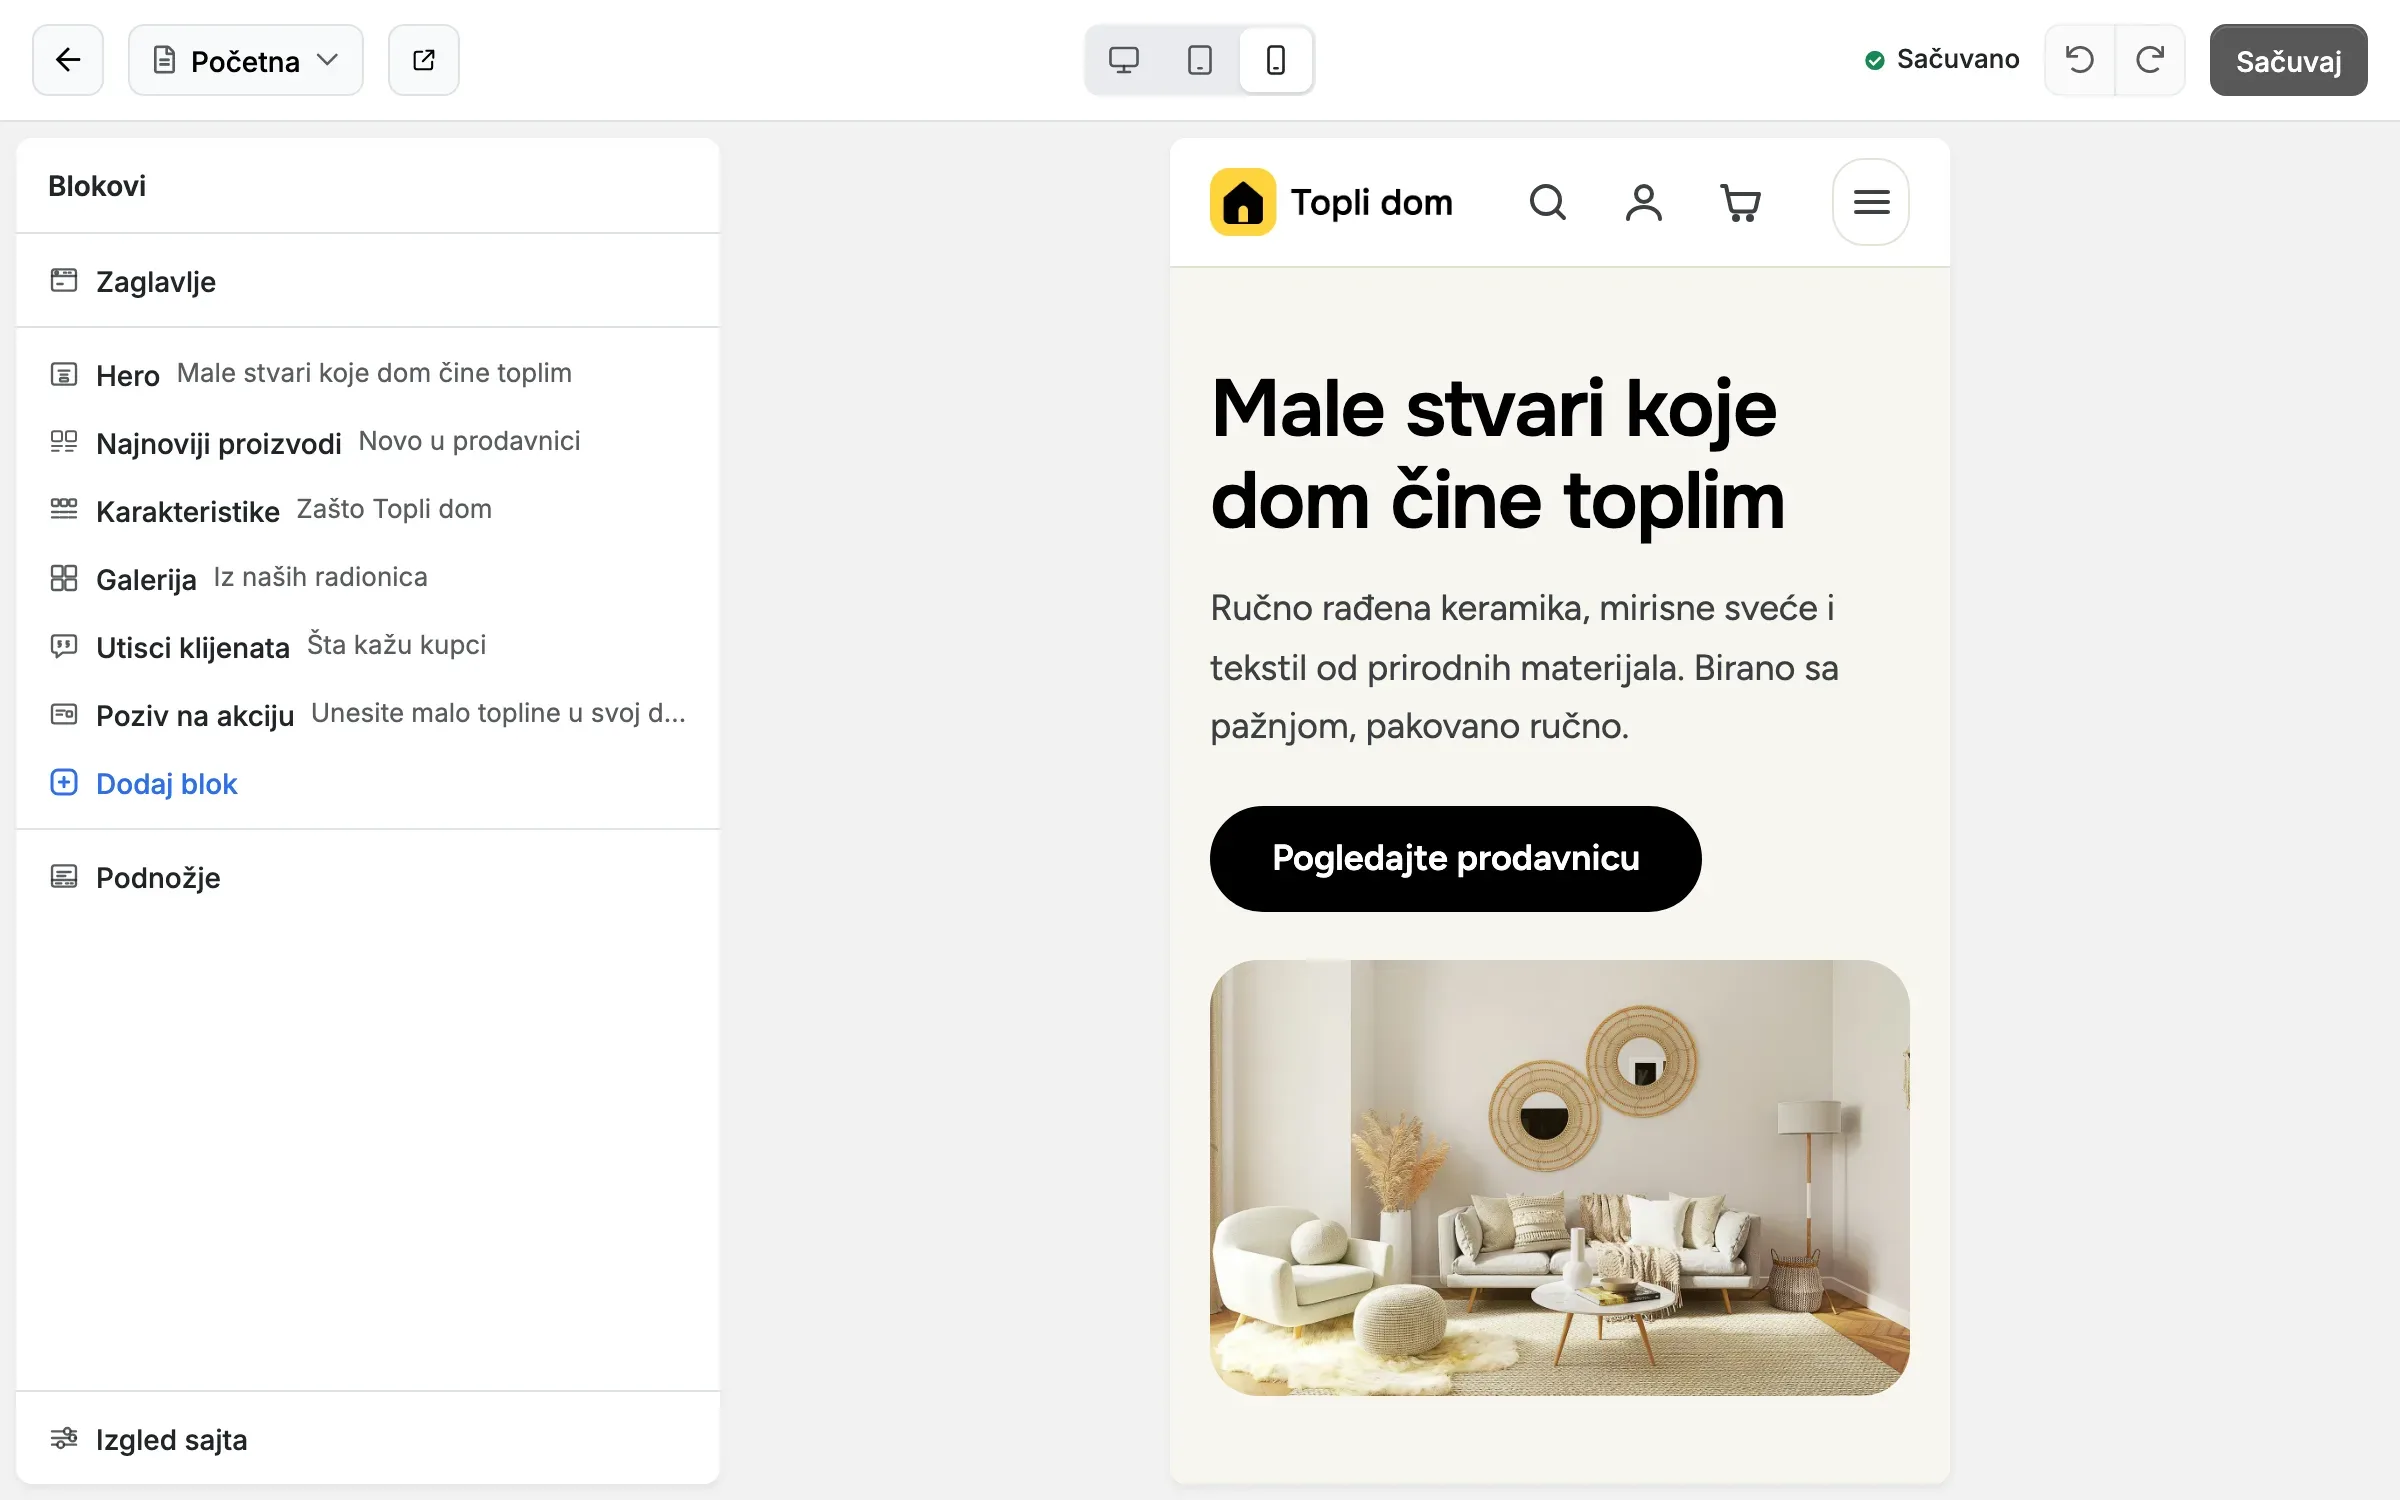Viewport: 2400px width, 1500px height.
Task: Click the Poziv na akciju block icon
Action: pos(64,714)
